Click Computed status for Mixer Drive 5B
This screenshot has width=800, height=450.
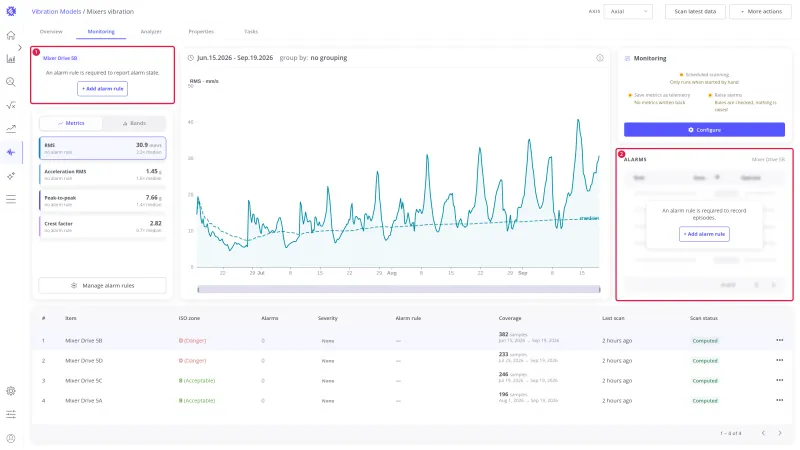coord(705,340)
